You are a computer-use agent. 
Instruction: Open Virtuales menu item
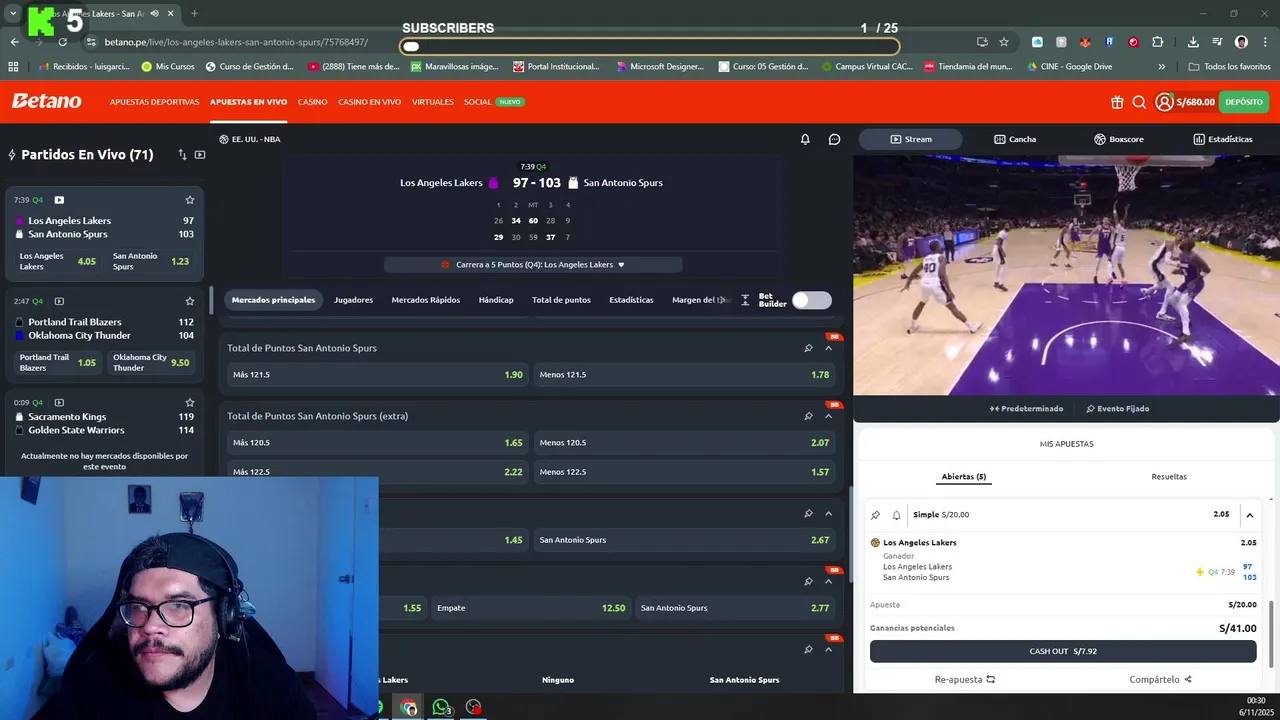(x=433, y=102)
